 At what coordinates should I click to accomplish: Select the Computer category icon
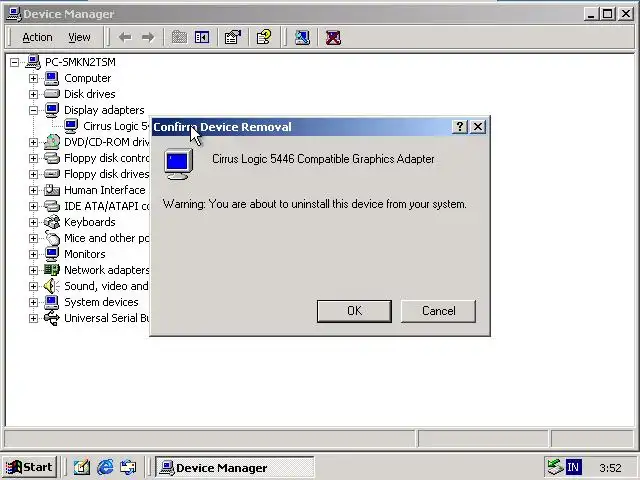[52, 78]
